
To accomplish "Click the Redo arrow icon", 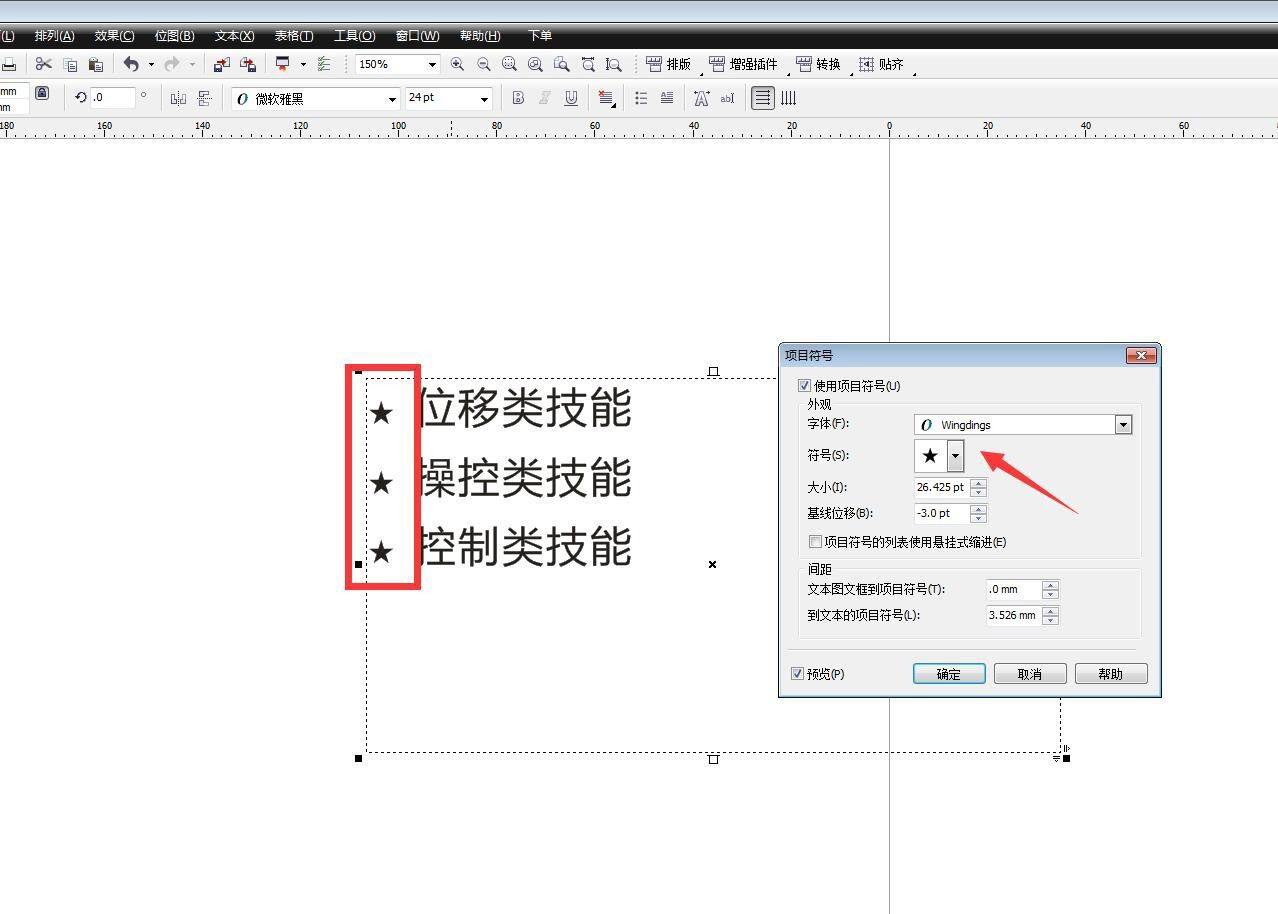I will click(172, 64).
